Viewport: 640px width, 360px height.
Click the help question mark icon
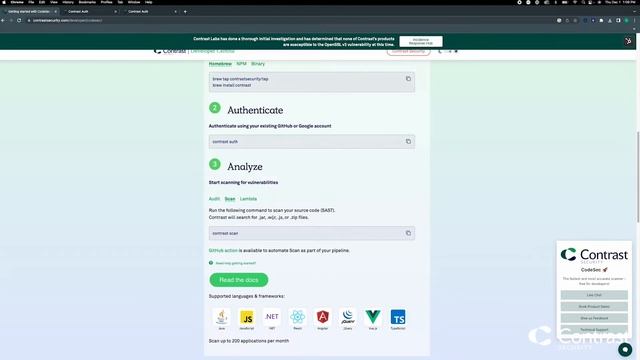pyautogui.click(x=211, y=263)
